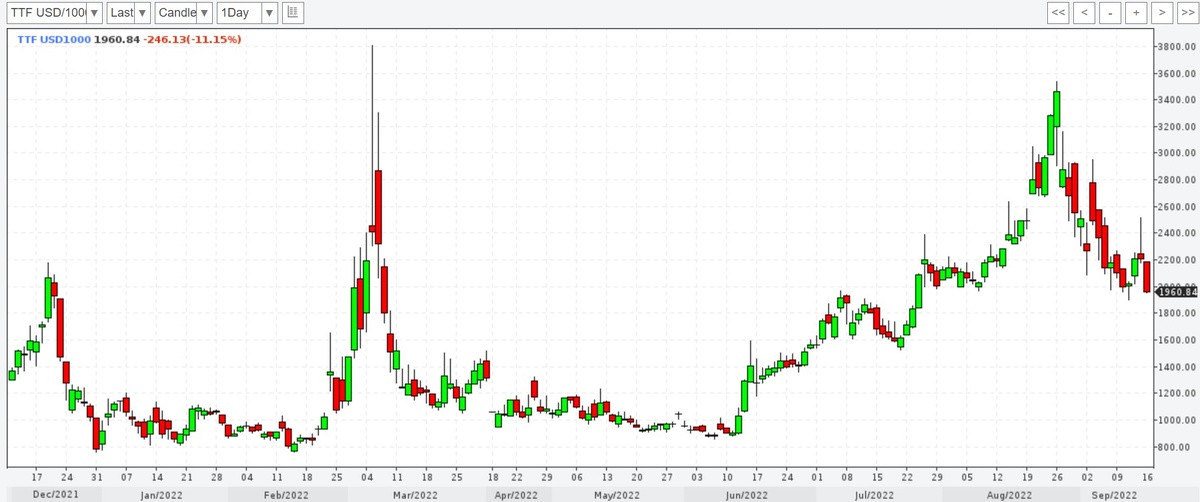Click the 800.00 price axis label
The height and width of the screenshot is (502, 1200).
1179,447
